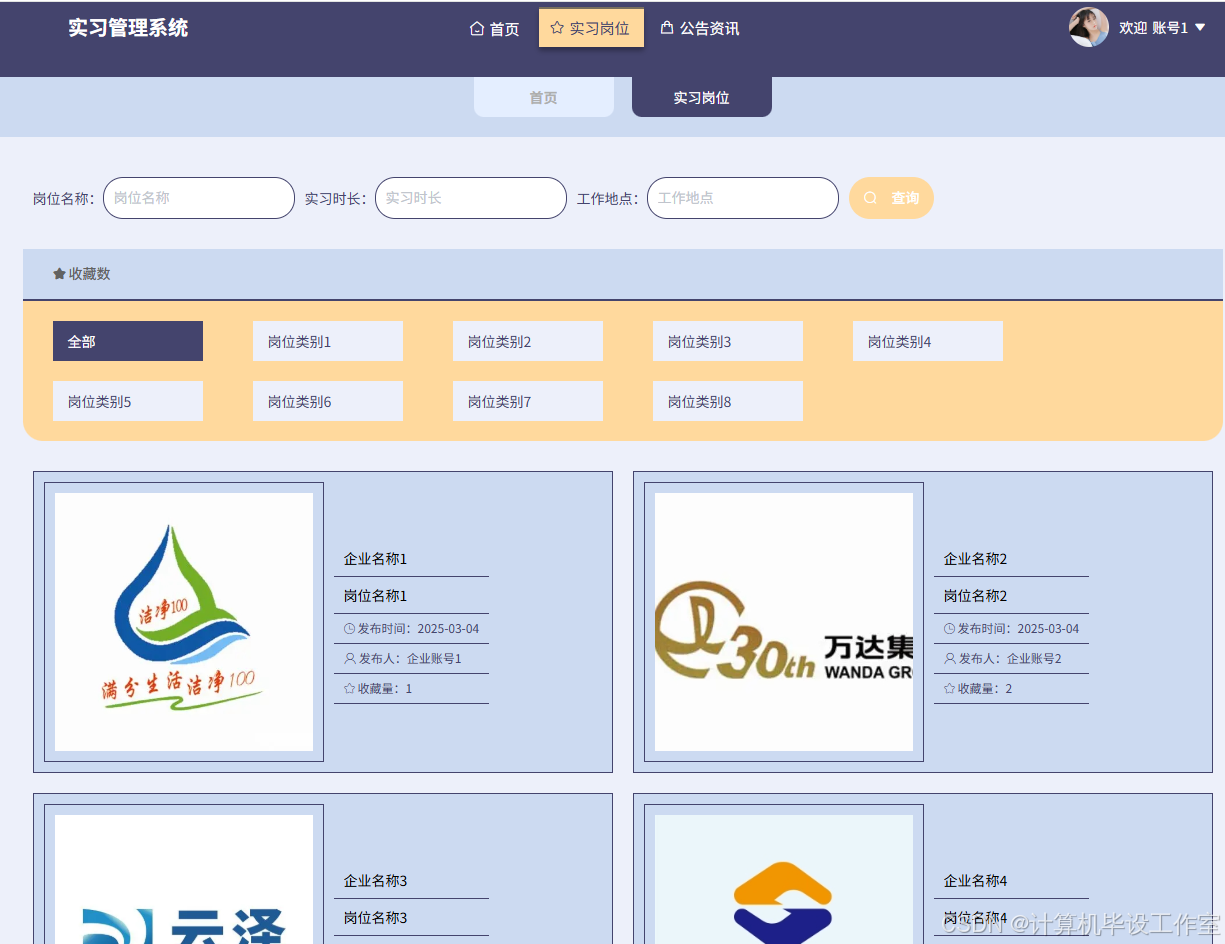Click the 欢迎 账号1 text
1225x944 pixels.
(1153, 28)
